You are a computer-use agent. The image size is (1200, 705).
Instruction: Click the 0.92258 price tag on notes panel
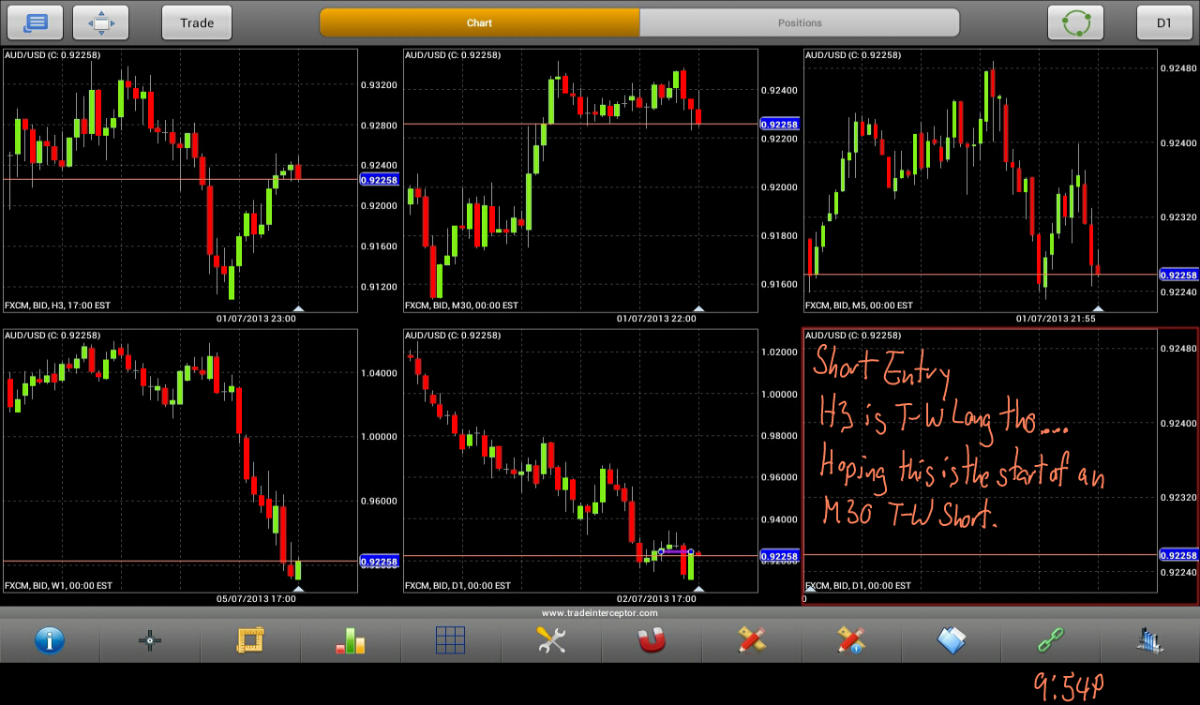tap(1179, 555)
